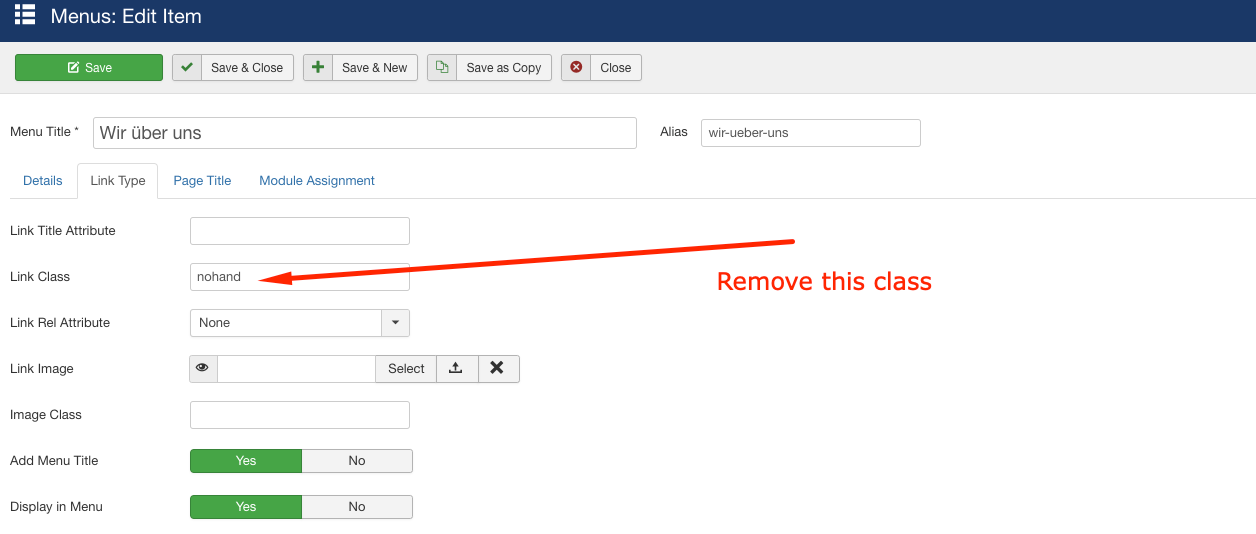Open the Module Assignment tab
This screenshot has height=534, width=1256.
(x=317, y=181)
